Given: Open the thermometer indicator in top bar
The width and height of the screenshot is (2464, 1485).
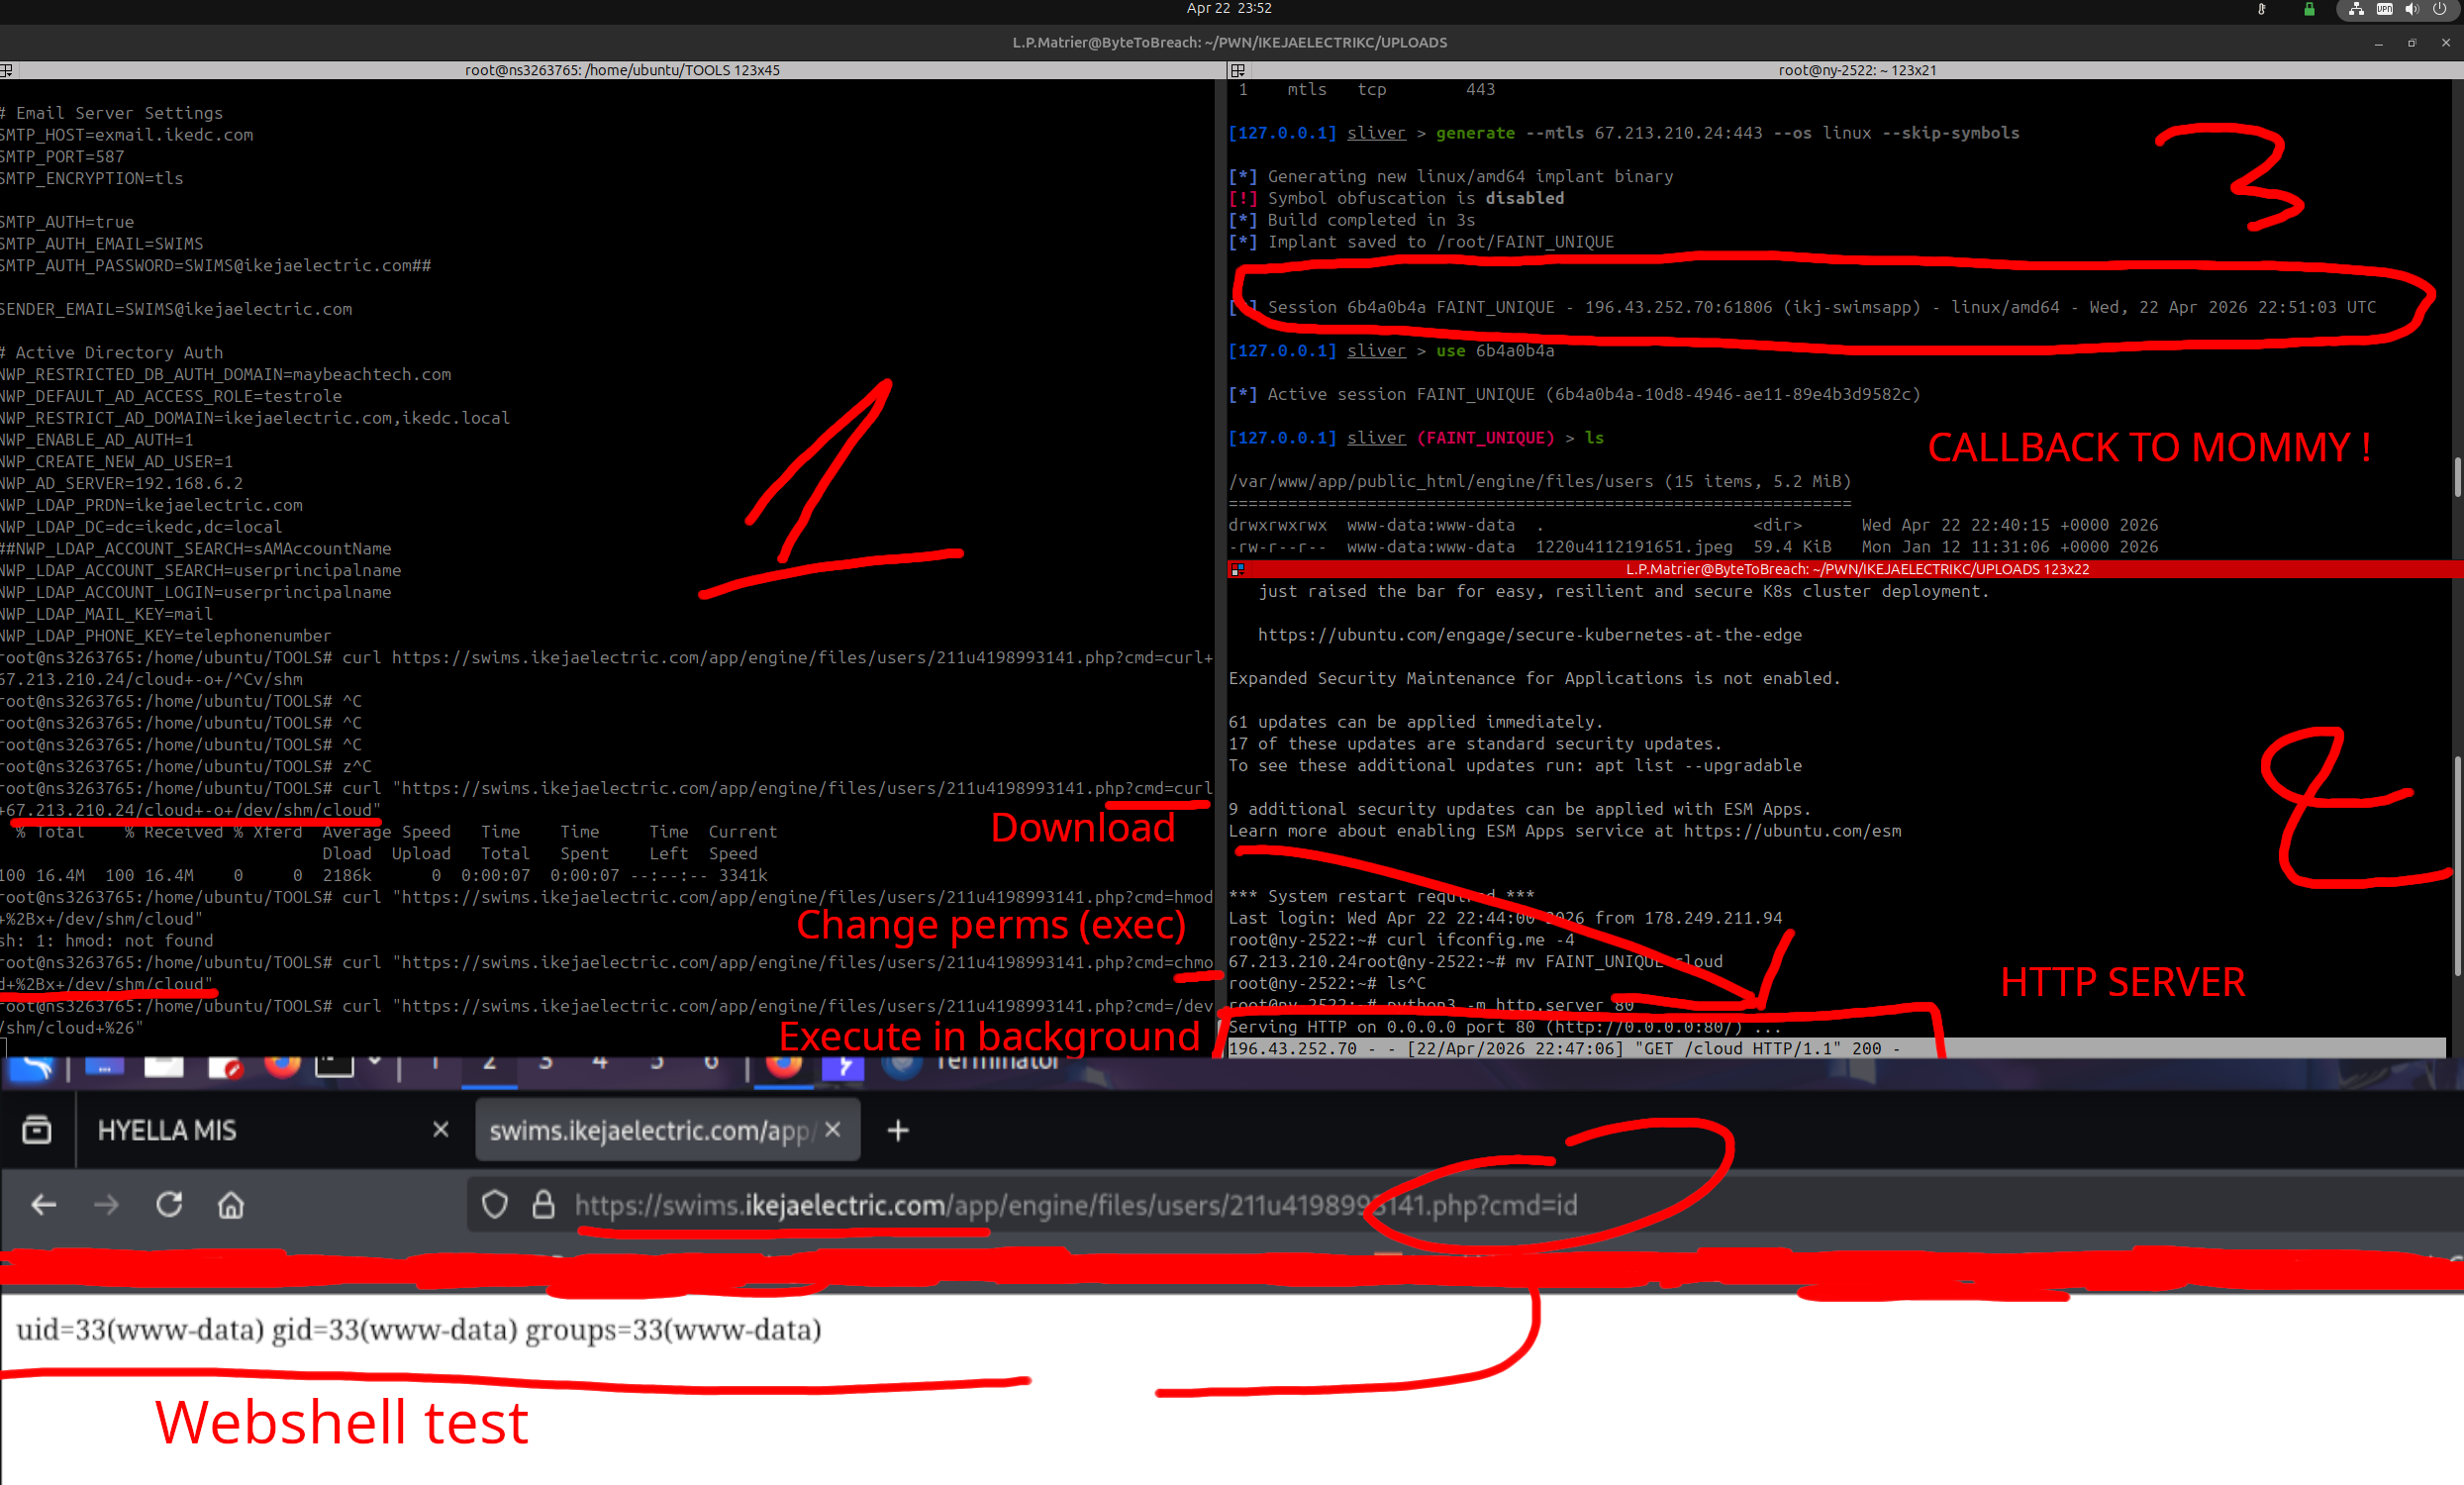Looking at the screenshot, I should point(2261,9).
